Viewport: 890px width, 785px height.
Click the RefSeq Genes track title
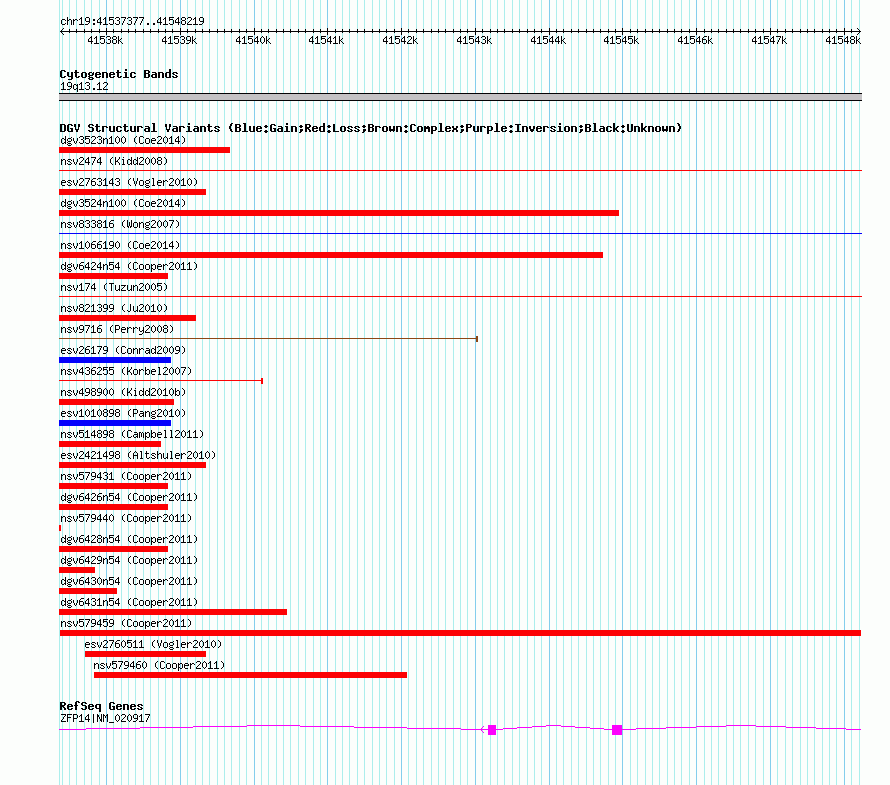[x=102, y=706]
